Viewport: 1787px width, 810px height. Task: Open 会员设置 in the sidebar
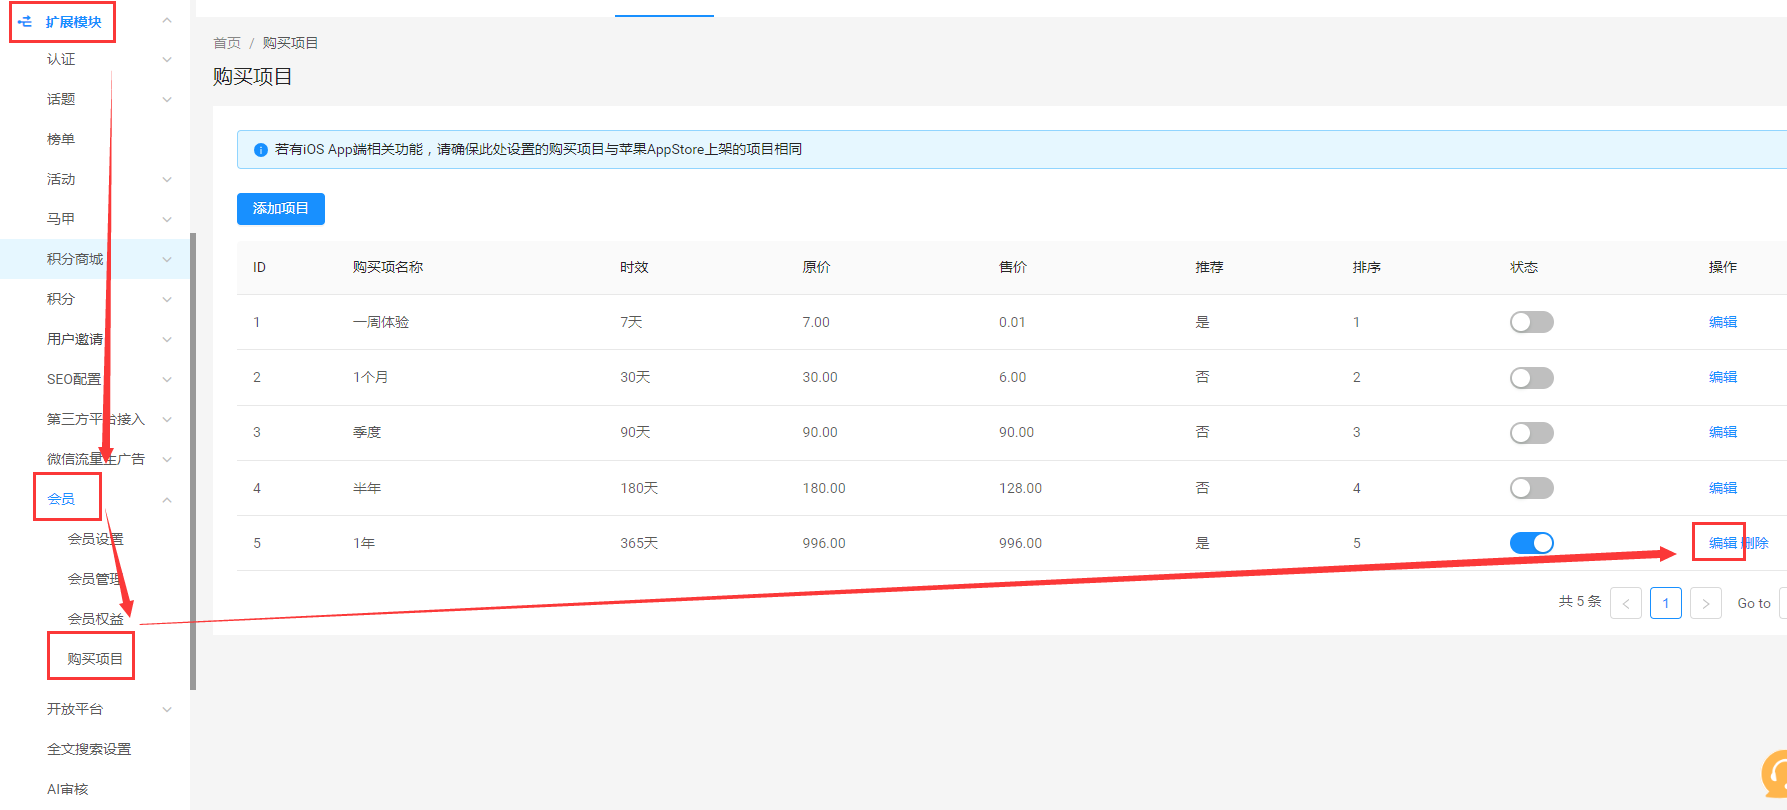click(95, 539)
